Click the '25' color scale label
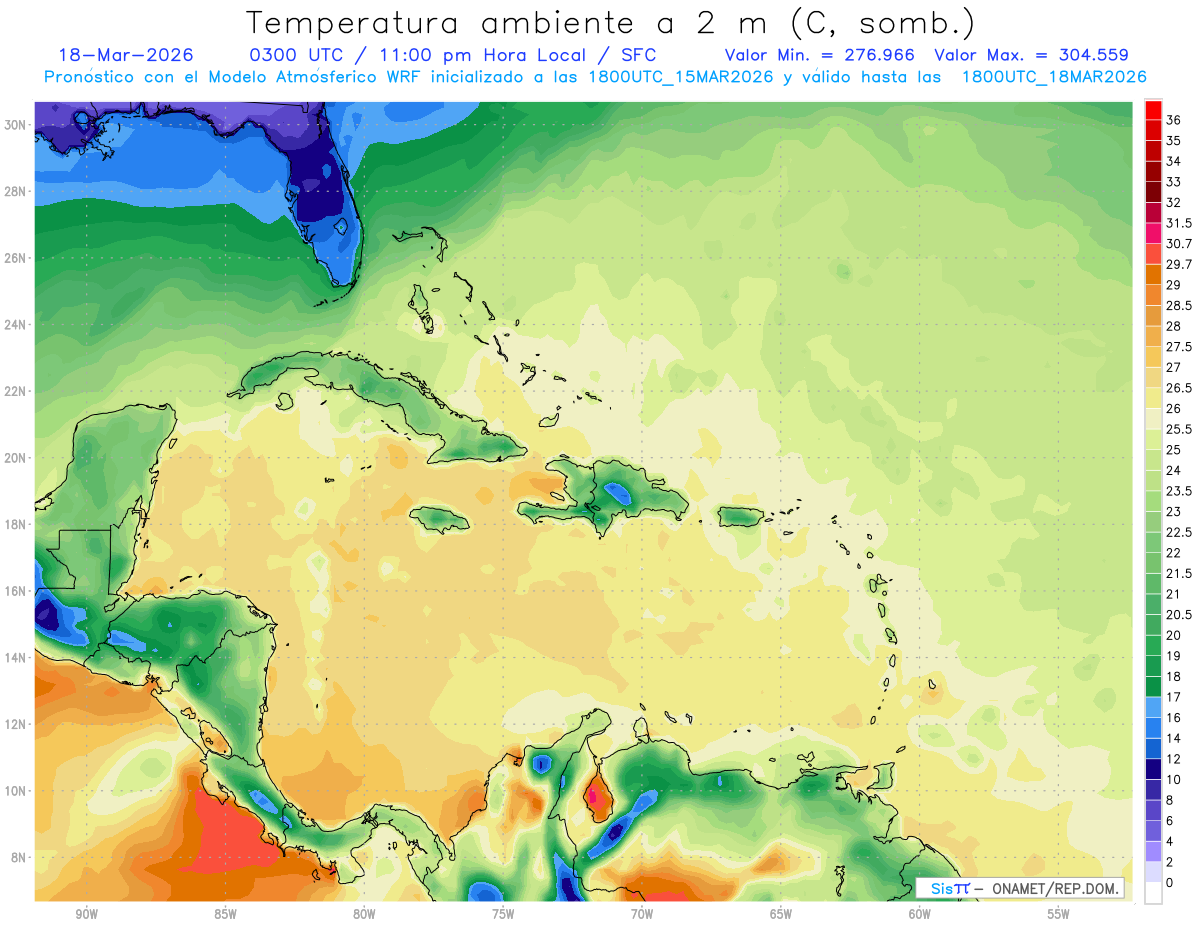The image size is (1200, 927). (x=1173, y=450)
